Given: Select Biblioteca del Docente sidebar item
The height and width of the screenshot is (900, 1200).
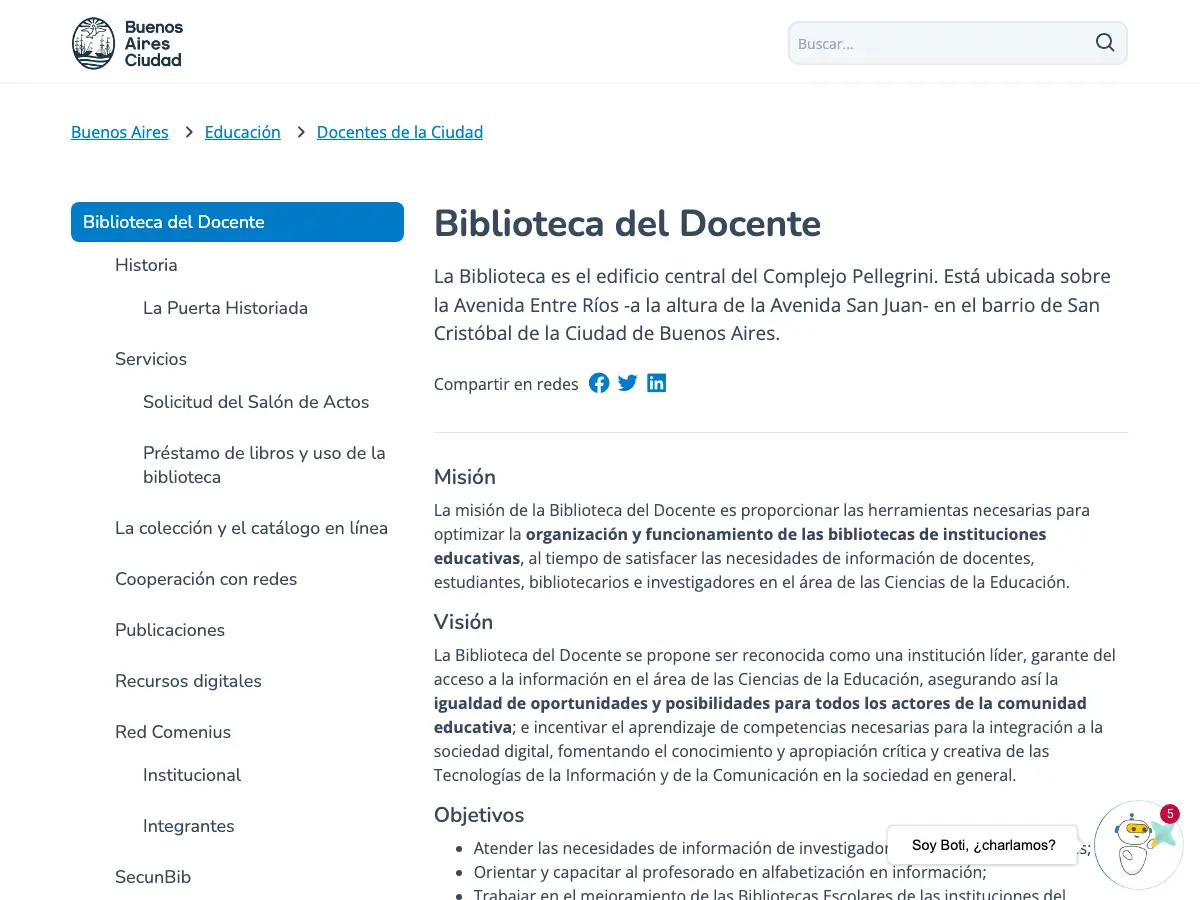Looking at the screenshot, I should click(x=237, y=222).
